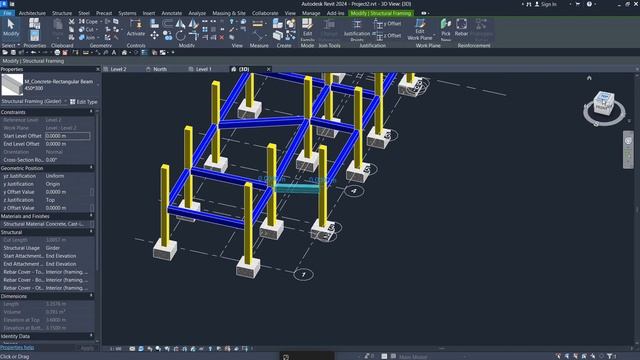Click the Sign In button

[545, 4]
